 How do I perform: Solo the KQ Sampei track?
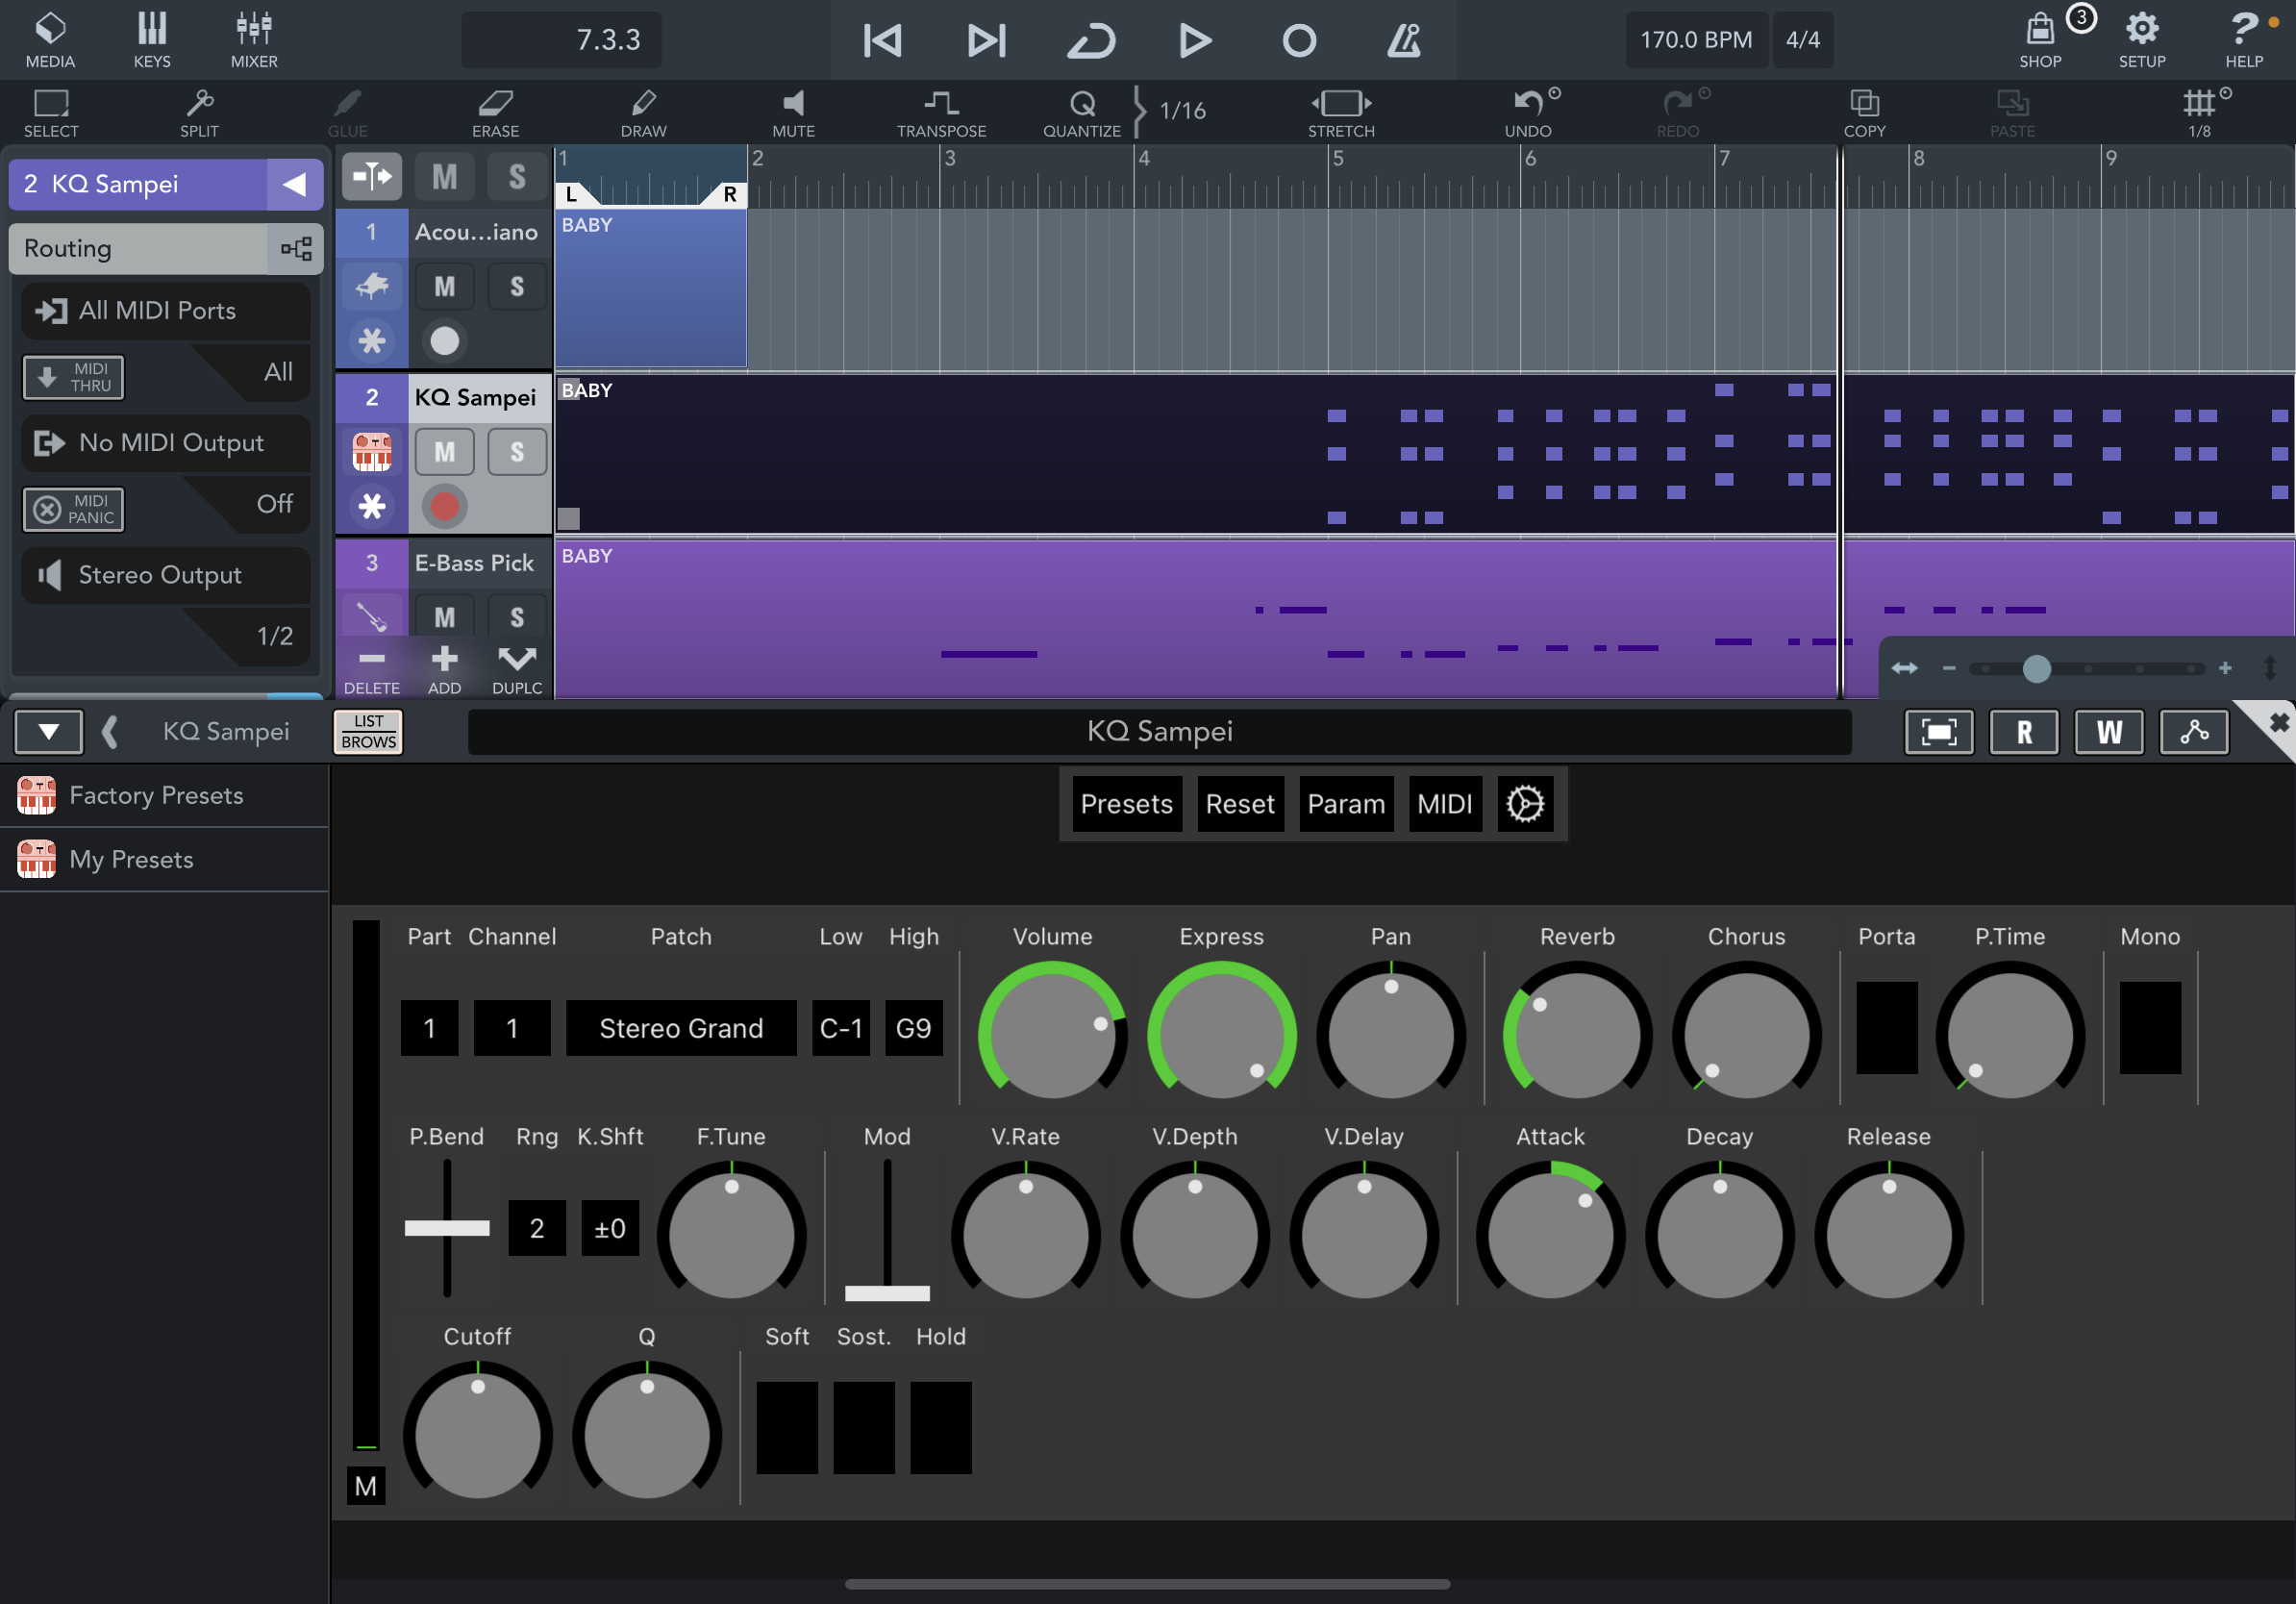click(516, 452)
